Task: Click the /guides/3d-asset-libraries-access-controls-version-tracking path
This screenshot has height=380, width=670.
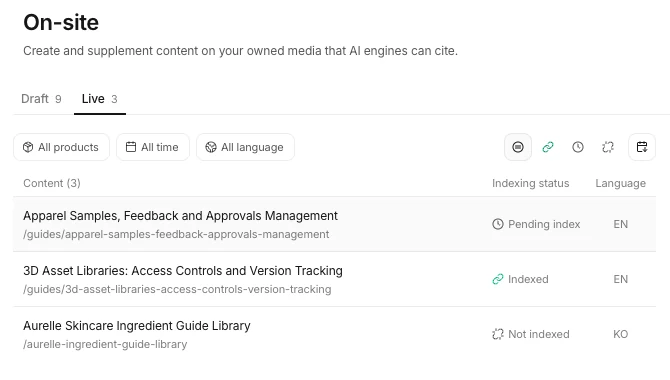Action: 177,289
